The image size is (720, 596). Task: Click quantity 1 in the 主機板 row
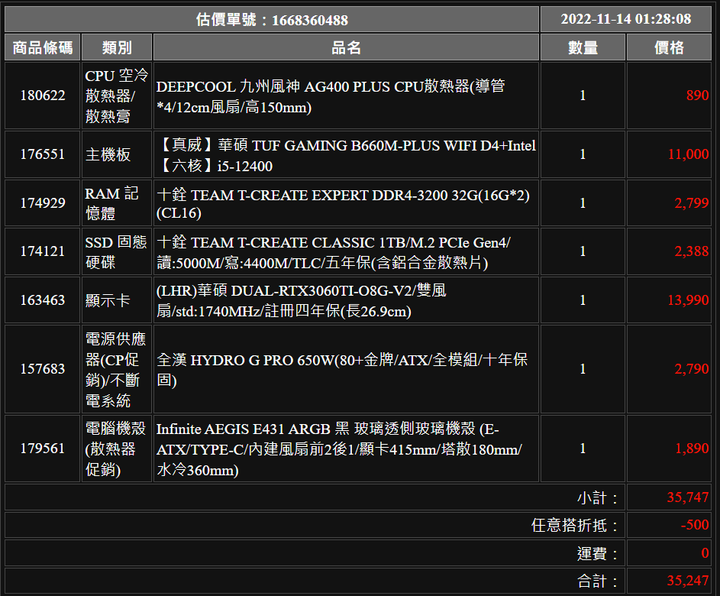[583, 154]
